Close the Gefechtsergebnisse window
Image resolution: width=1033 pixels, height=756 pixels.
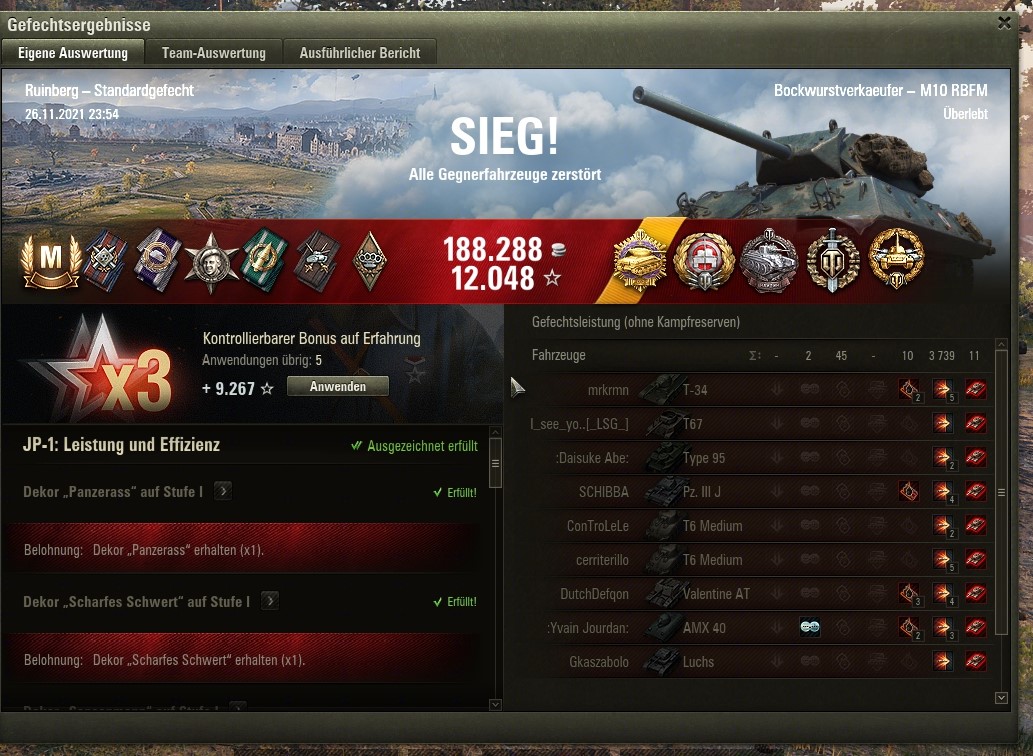[x=1004, y=23]
